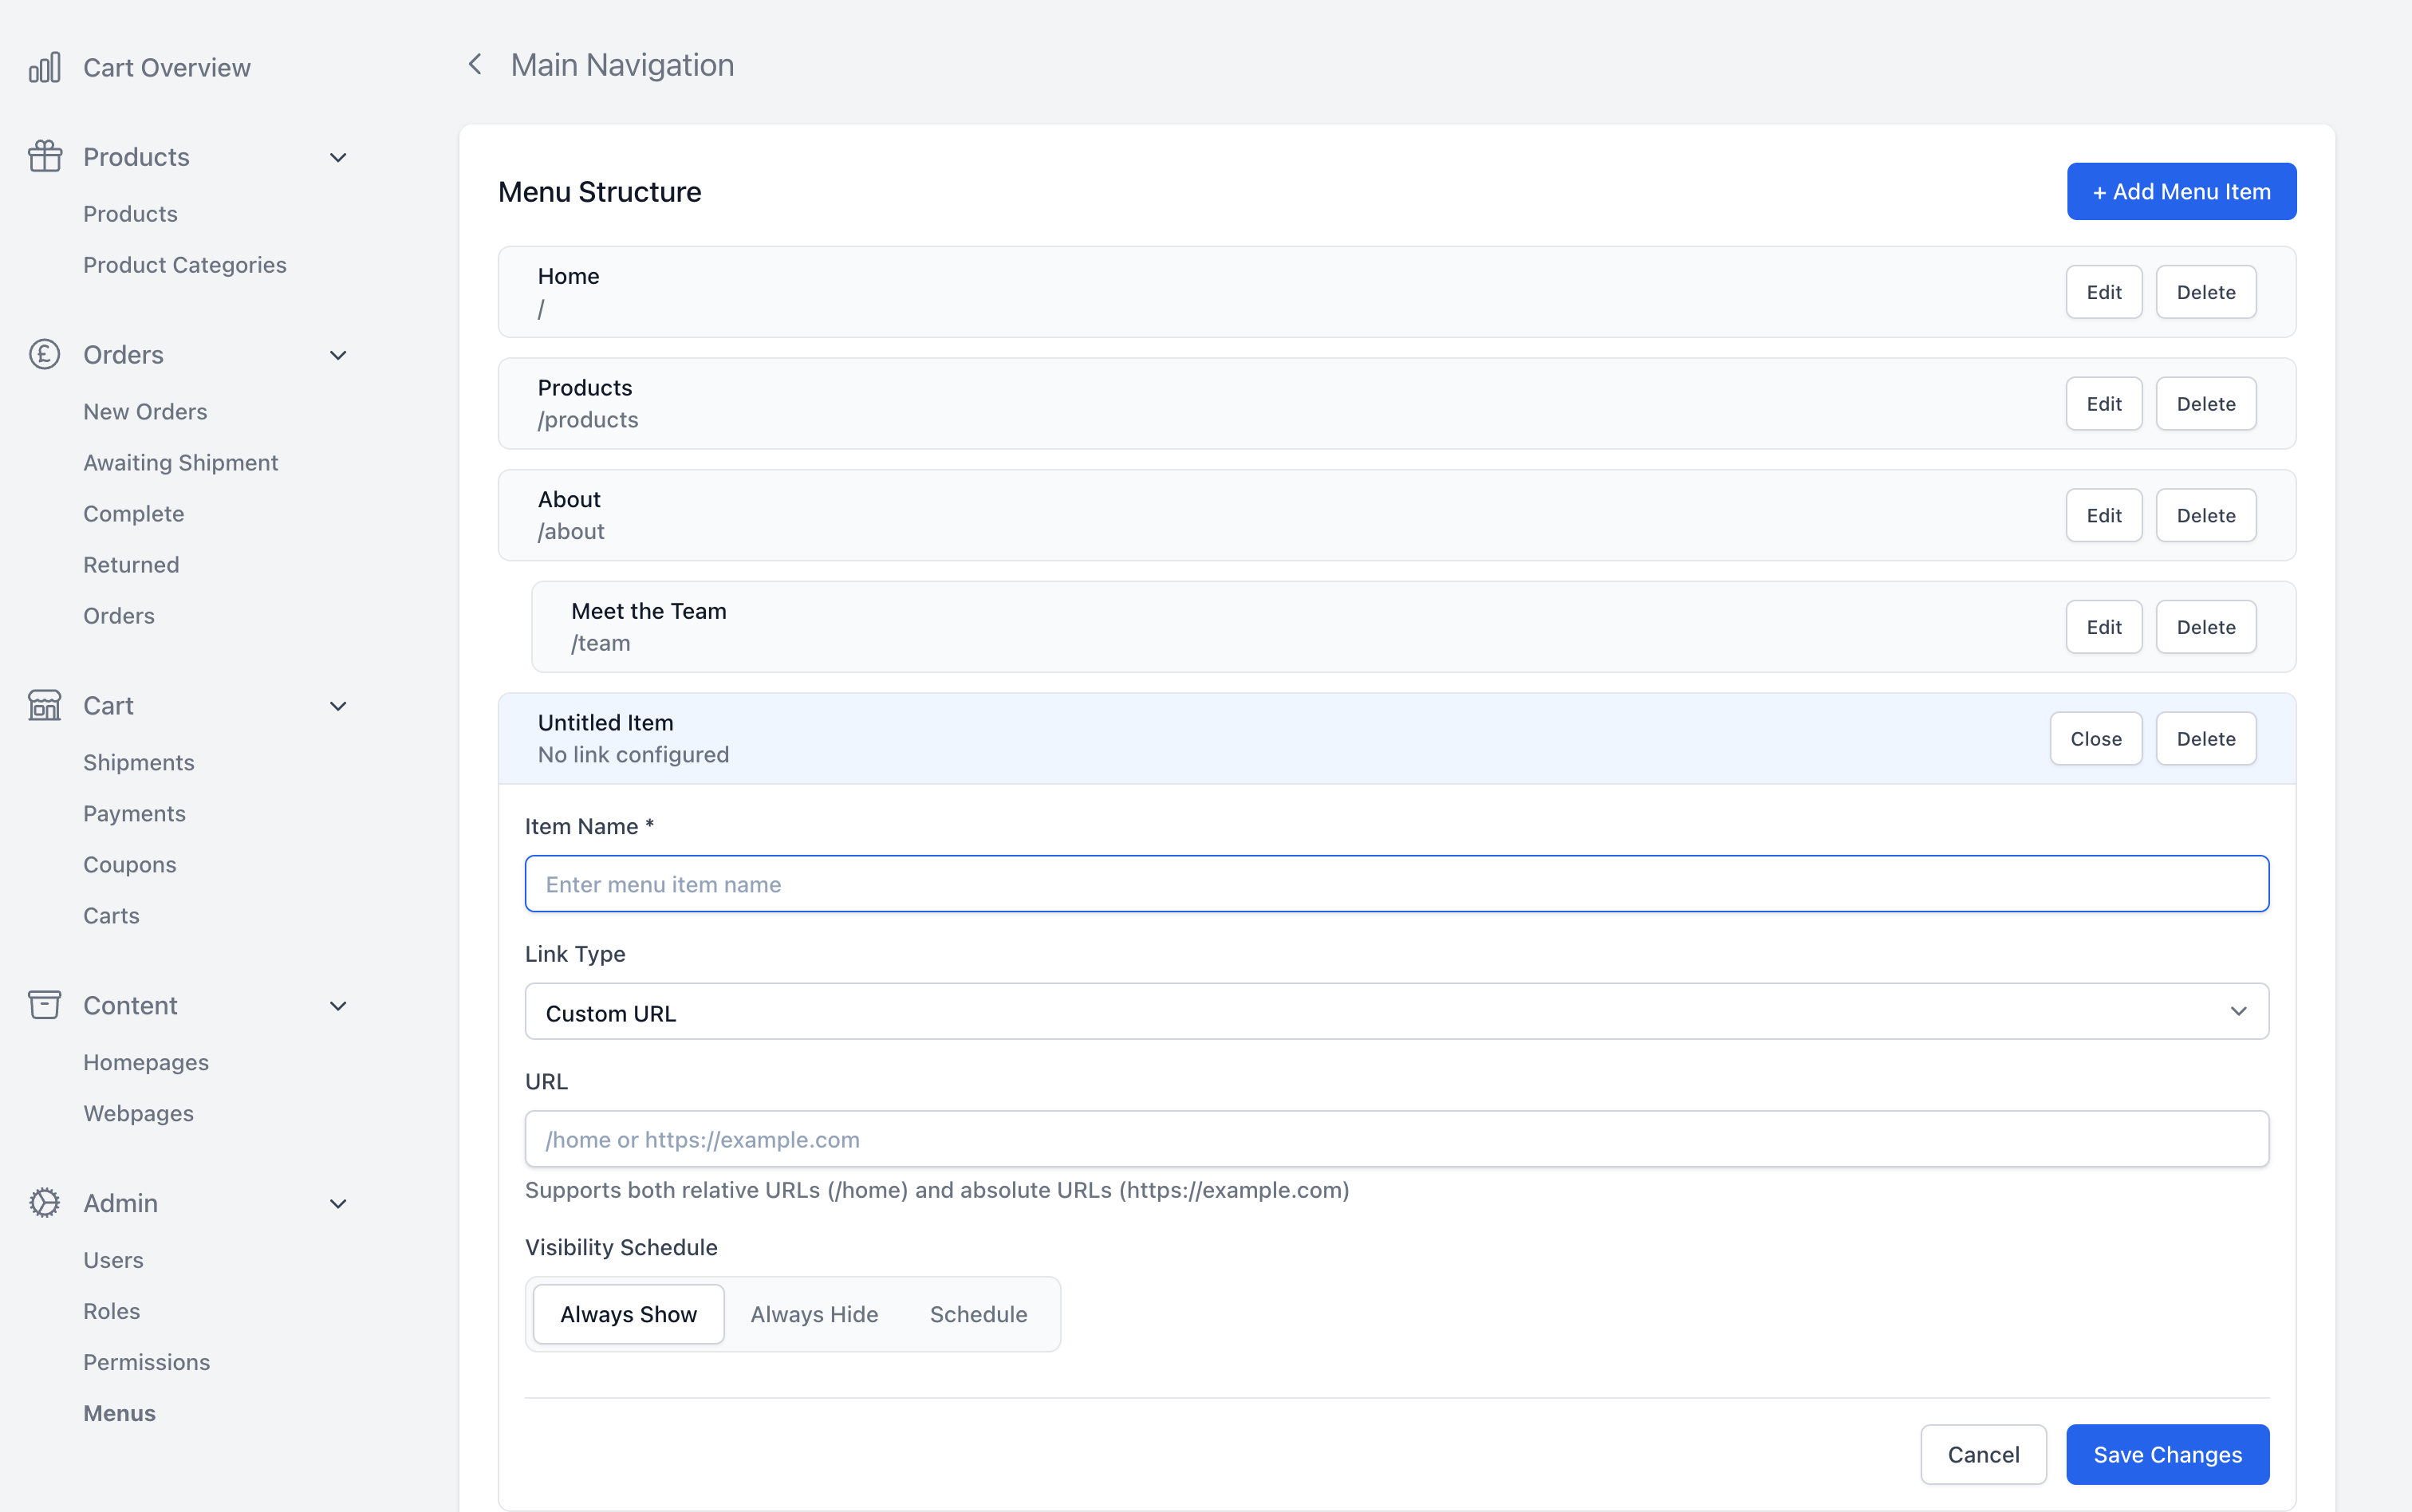Collapse the Orders sidebar section chevron
Screen dimensions: 2412x1512
point(338,356)
